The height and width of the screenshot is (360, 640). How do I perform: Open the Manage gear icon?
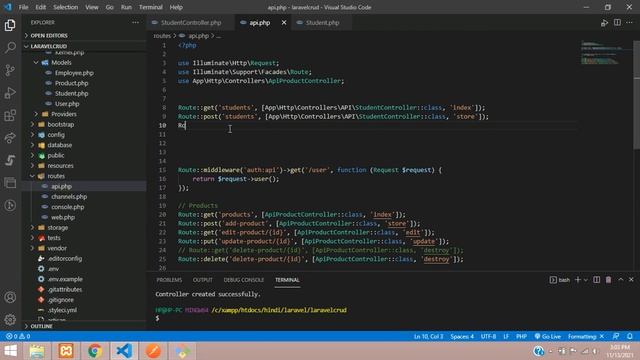pyautogui.click(x=10, y=319)
